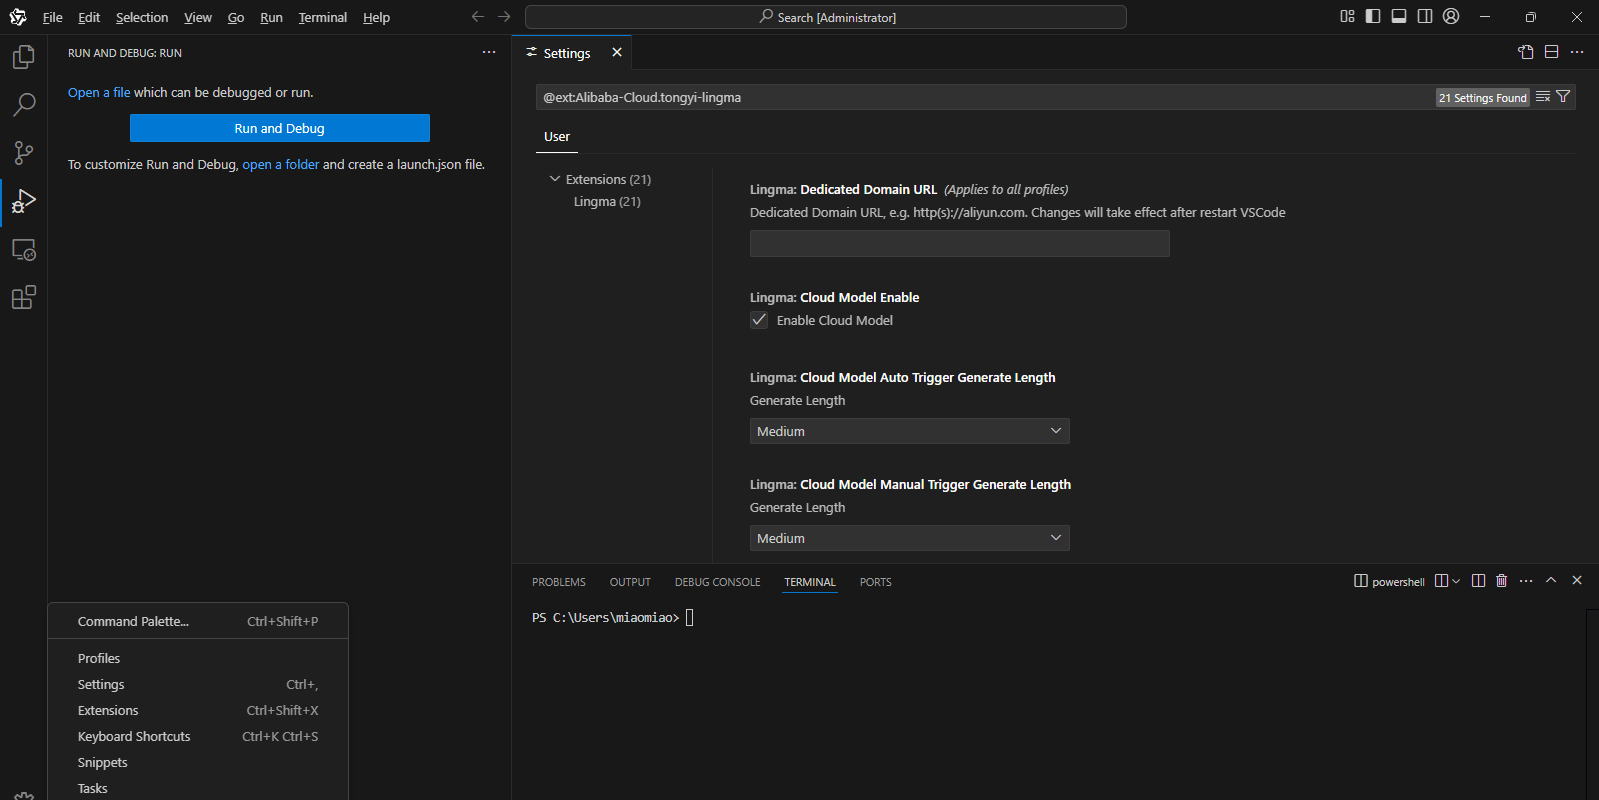The image size is (1599, 800).
Task: Click the Open Settings (JSON) icon
Action: tap(1525, 52)
